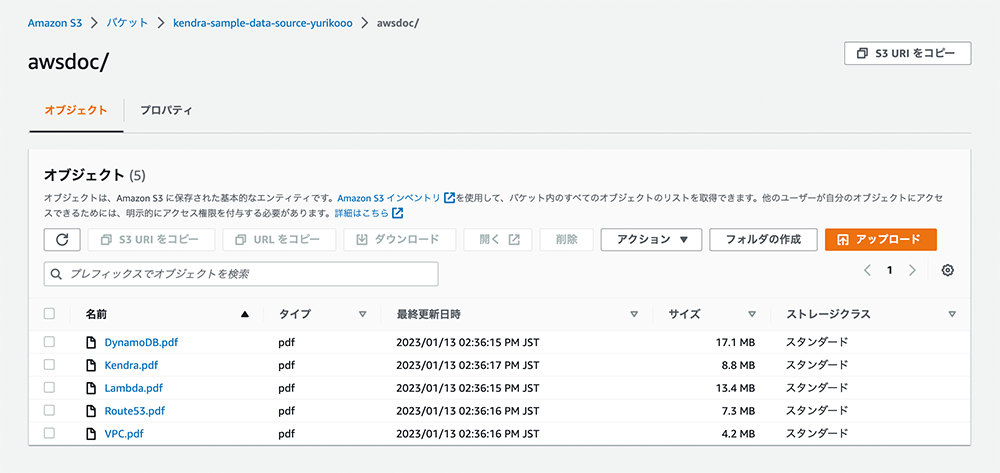Switch to the オブジェクト tab

(x=76, y=110)
